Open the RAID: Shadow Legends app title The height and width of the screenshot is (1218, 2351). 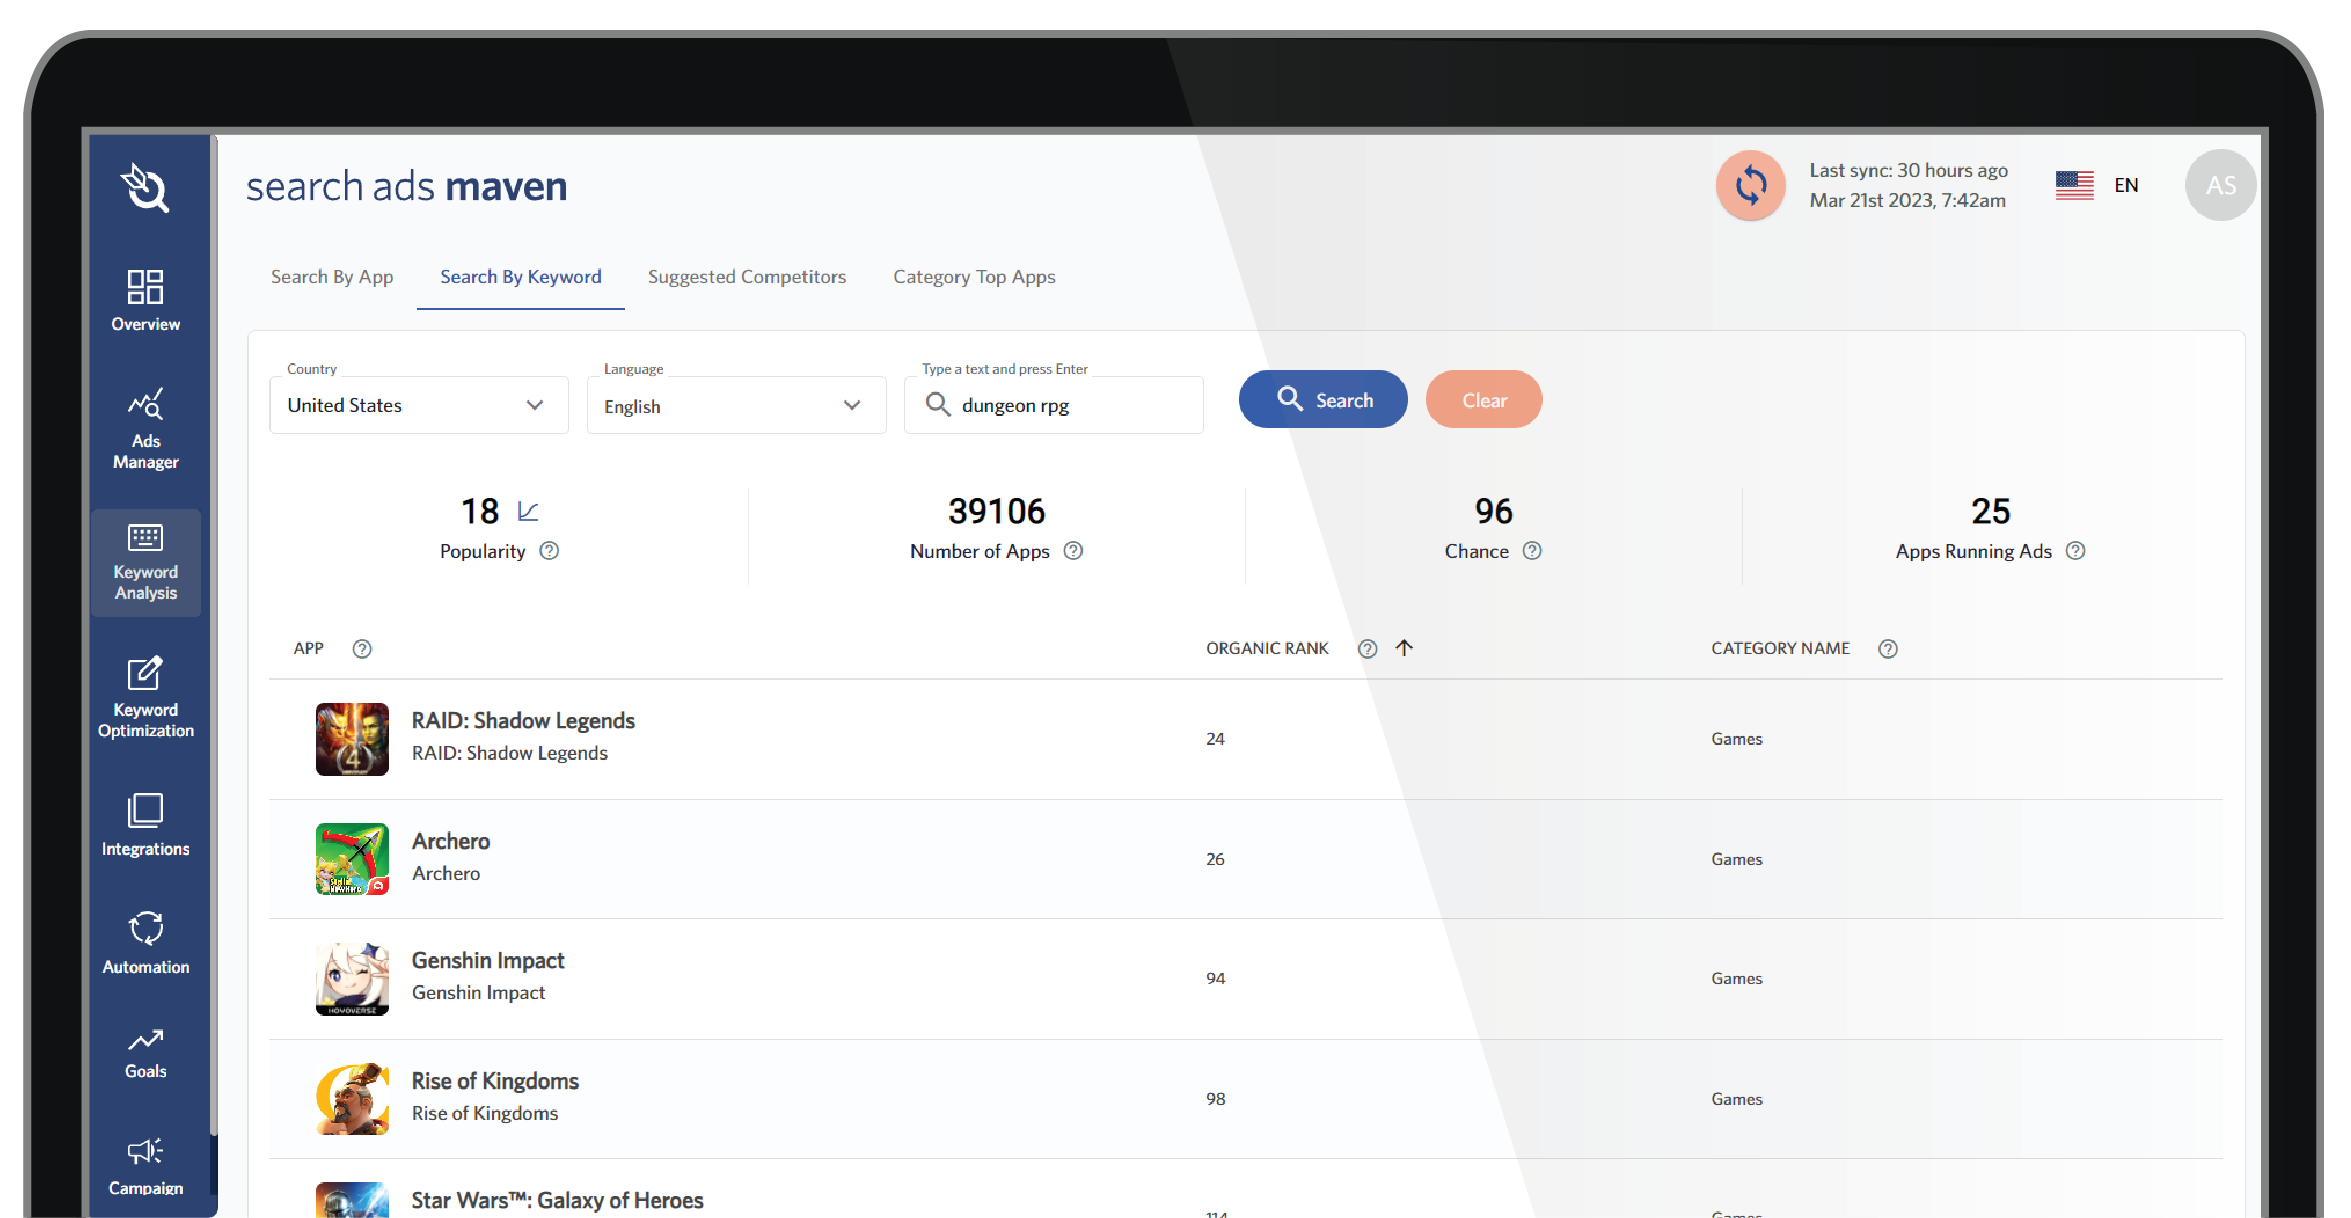(523, 721)
